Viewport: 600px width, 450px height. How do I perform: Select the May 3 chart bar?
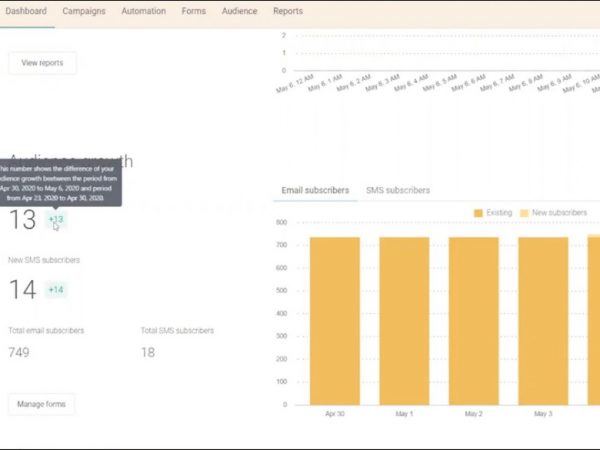pos(543,320)
